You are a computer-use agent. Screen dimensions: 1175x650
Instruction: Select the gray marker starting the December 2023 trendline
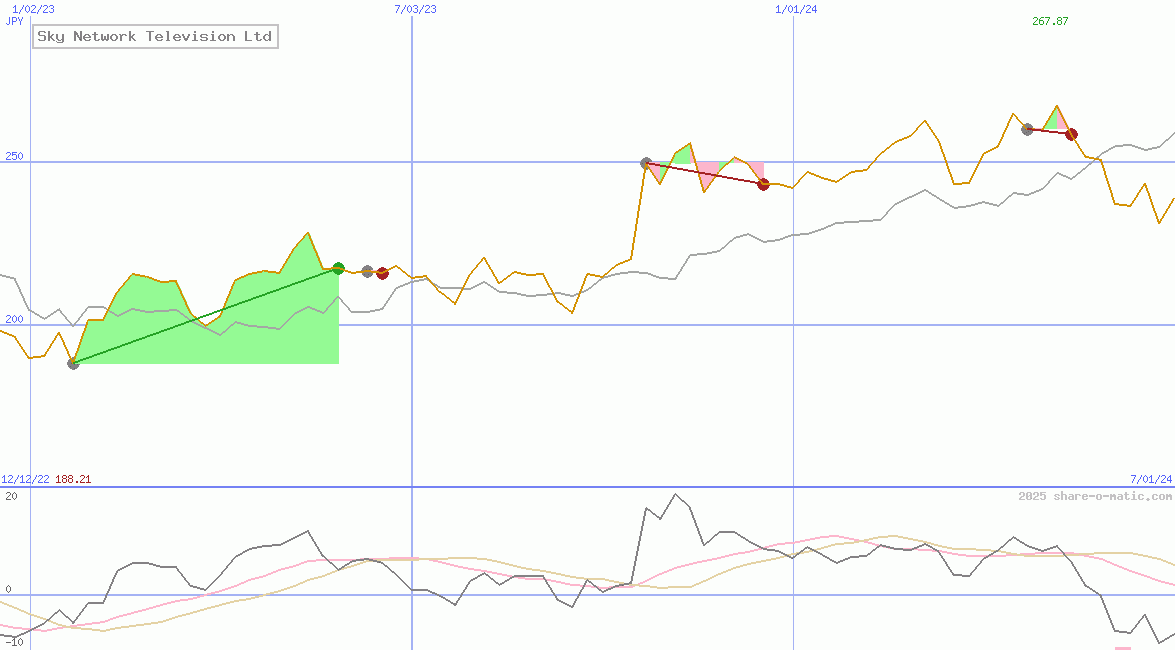1026,127
